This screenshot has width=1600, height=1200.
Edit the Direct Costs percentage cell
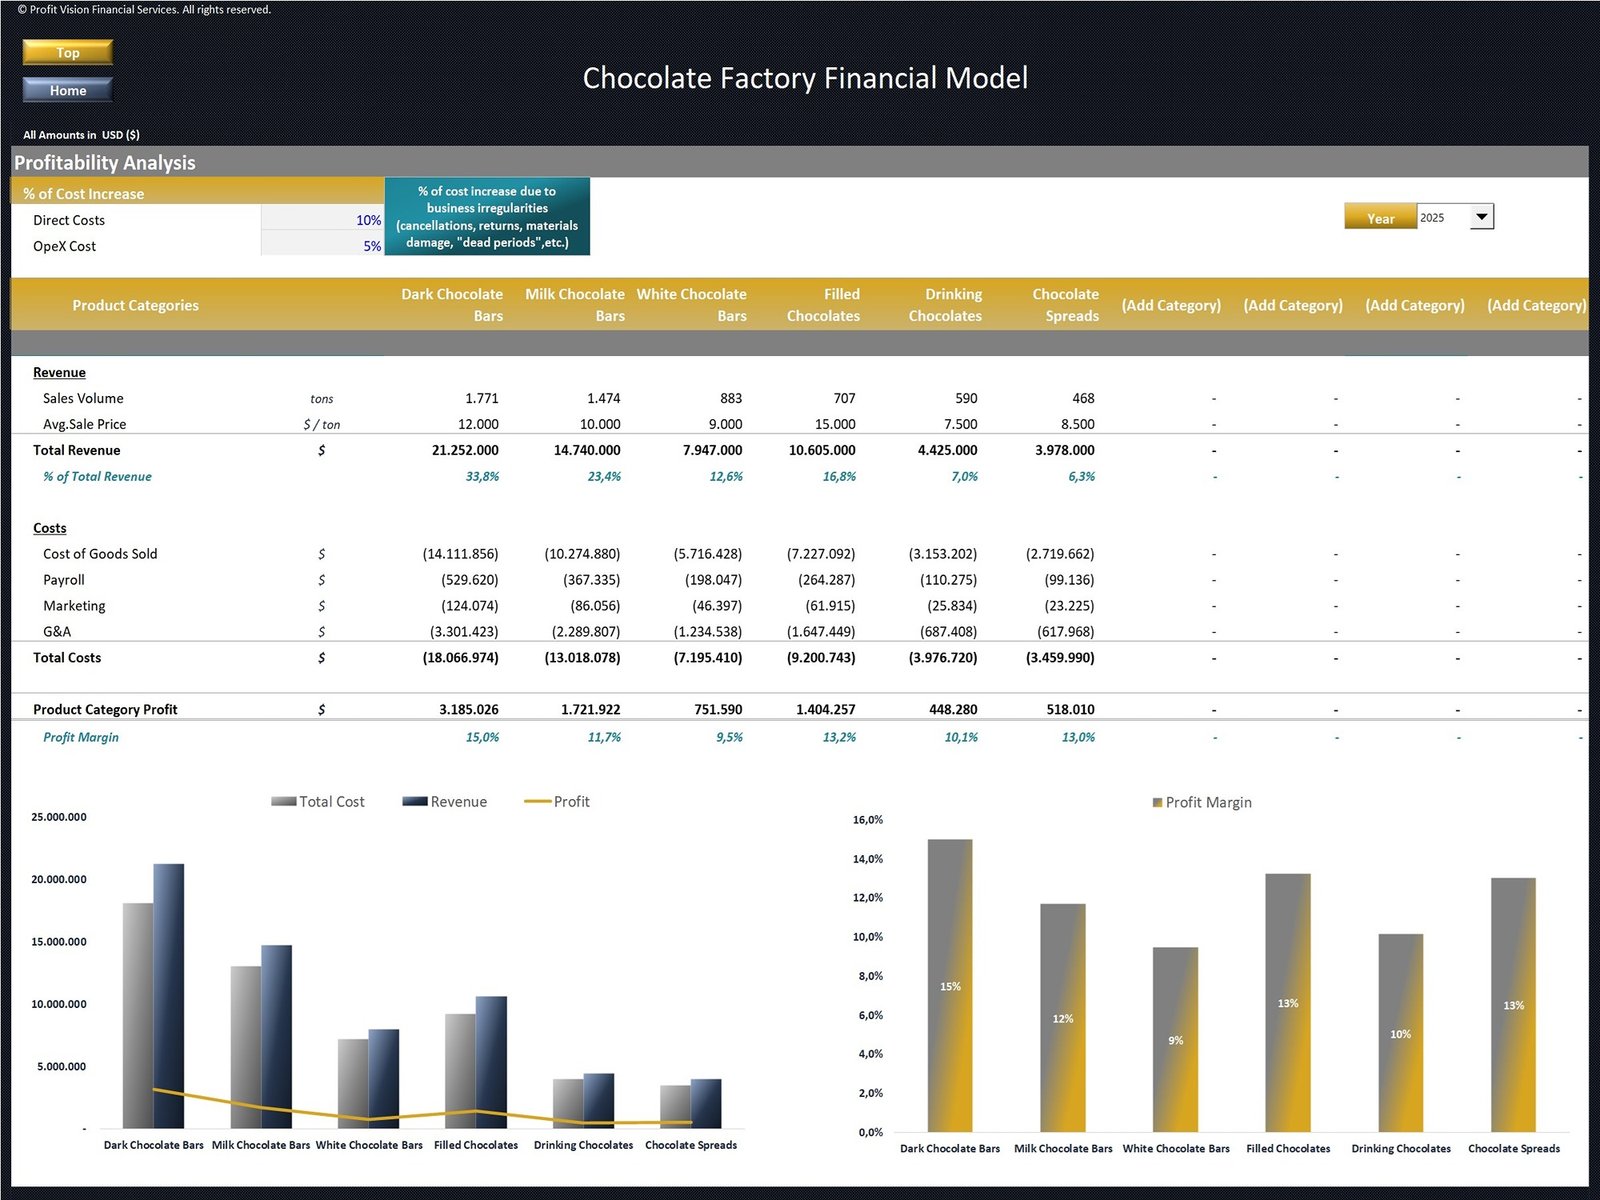(322, 220)
